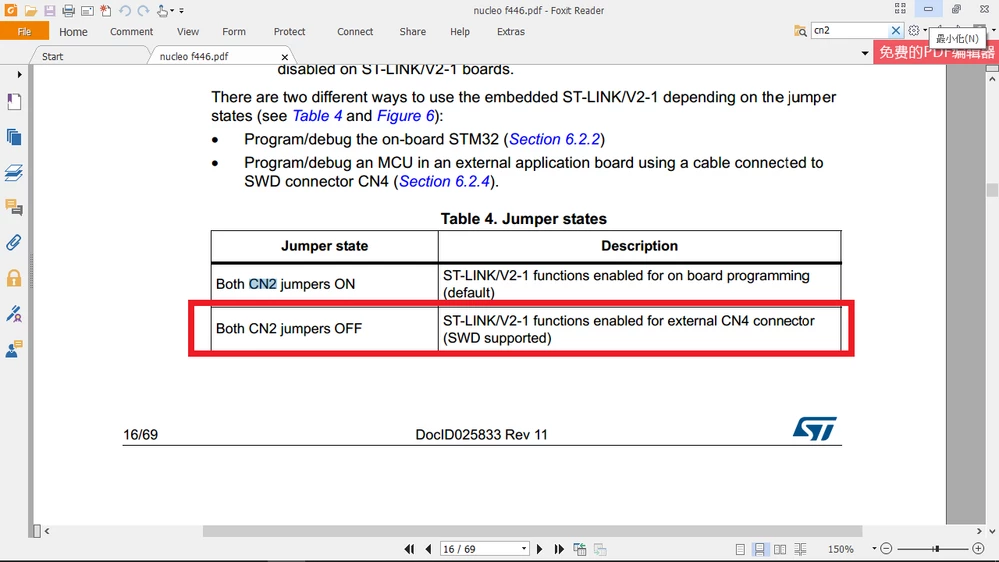Jump to the first page
The image size is (999, 562).
click(x=409, y=549)
